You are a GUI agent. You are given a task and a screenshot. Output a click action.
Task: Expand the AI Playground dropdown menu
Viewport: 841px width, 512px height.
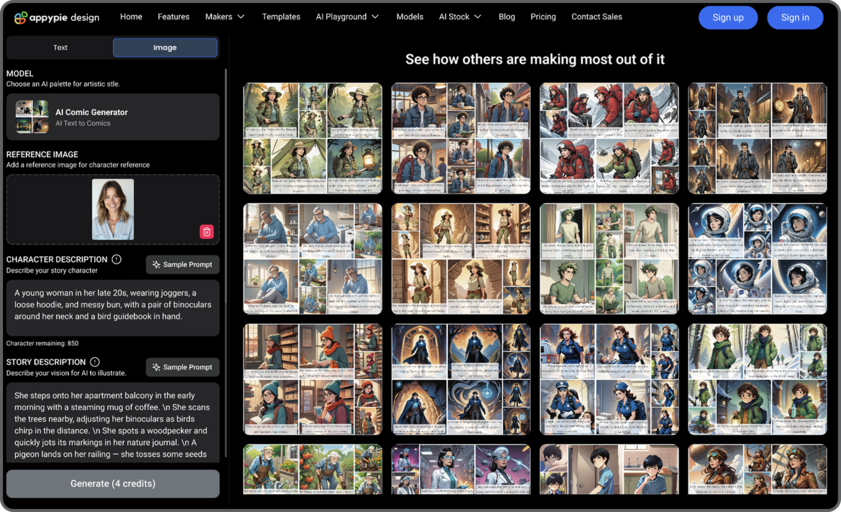click(347, 17)
